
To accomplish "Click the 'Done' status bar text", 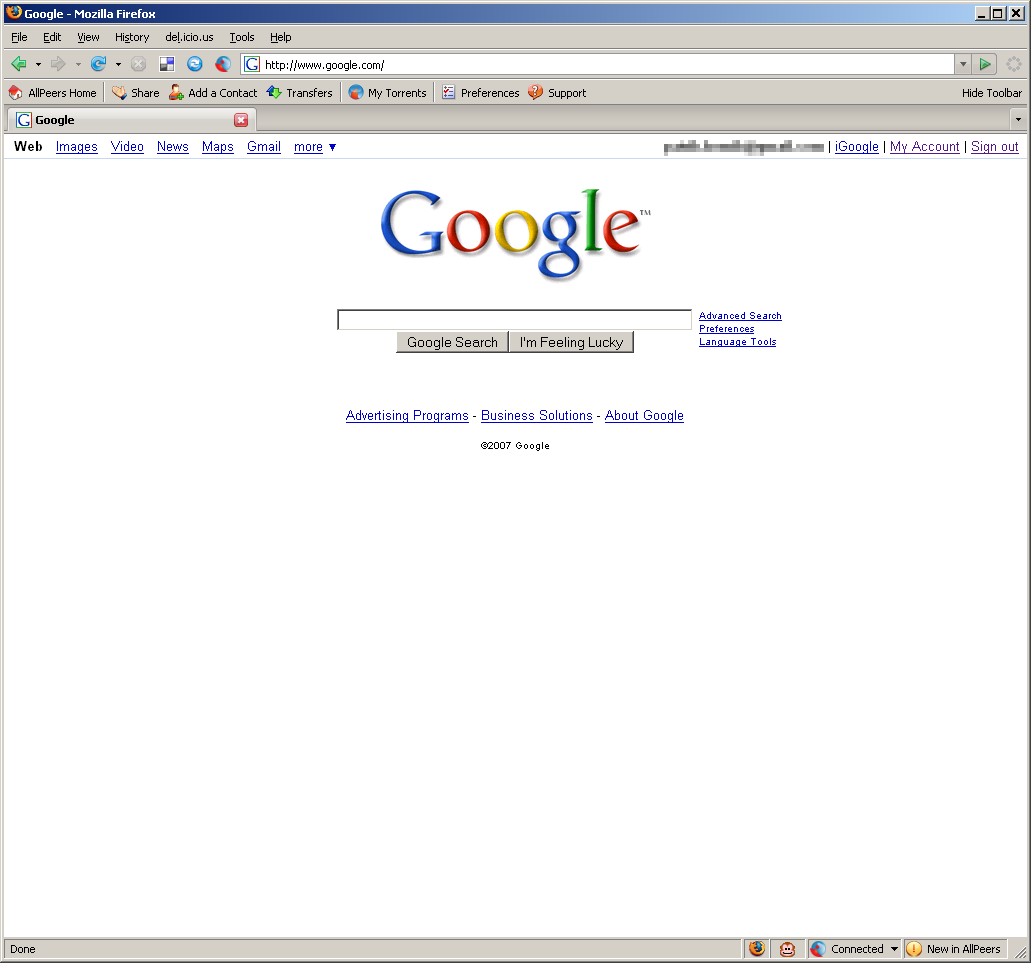I will (x=23, y=949).
